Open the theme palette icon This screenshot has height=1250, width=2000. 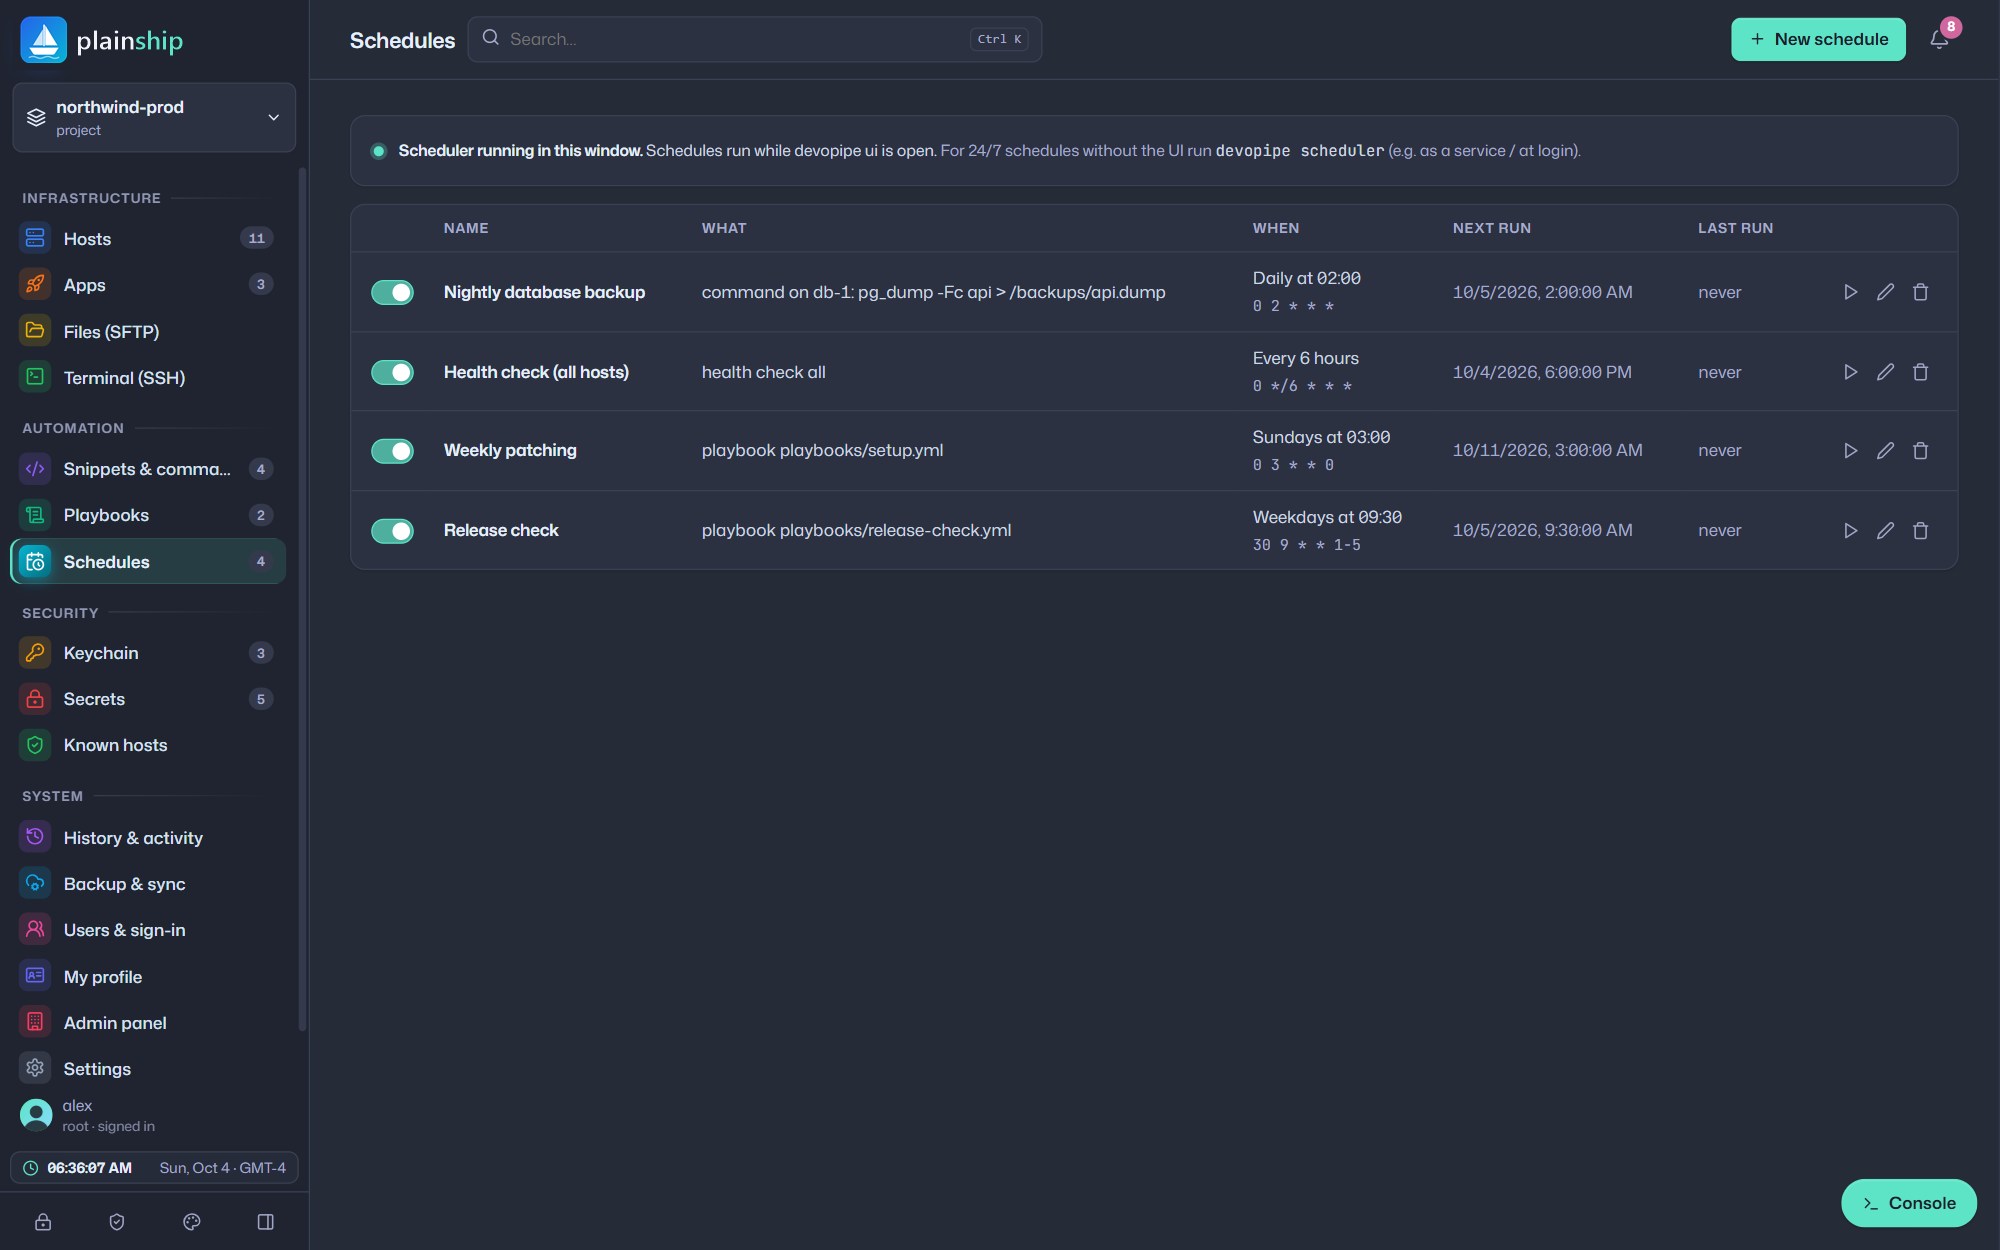point(192,1222)
